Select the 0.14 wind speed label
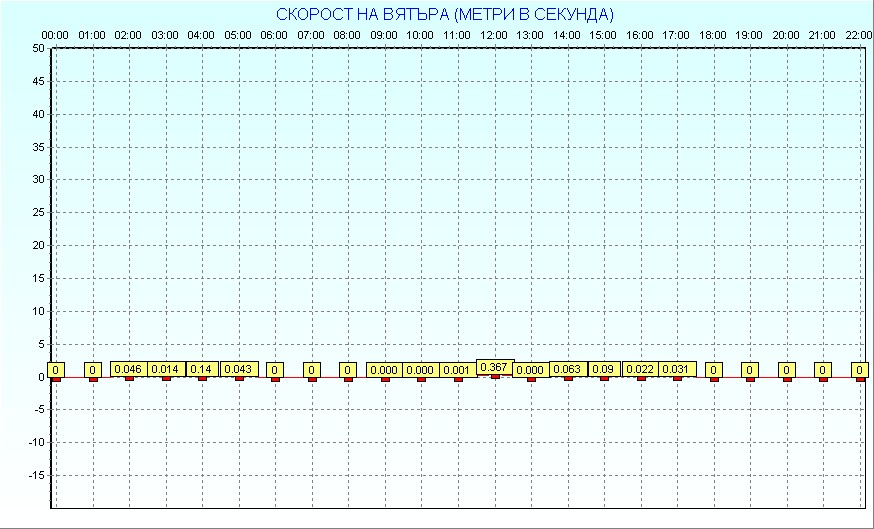Screen dimensions: 874x529 tap(201, 369)
